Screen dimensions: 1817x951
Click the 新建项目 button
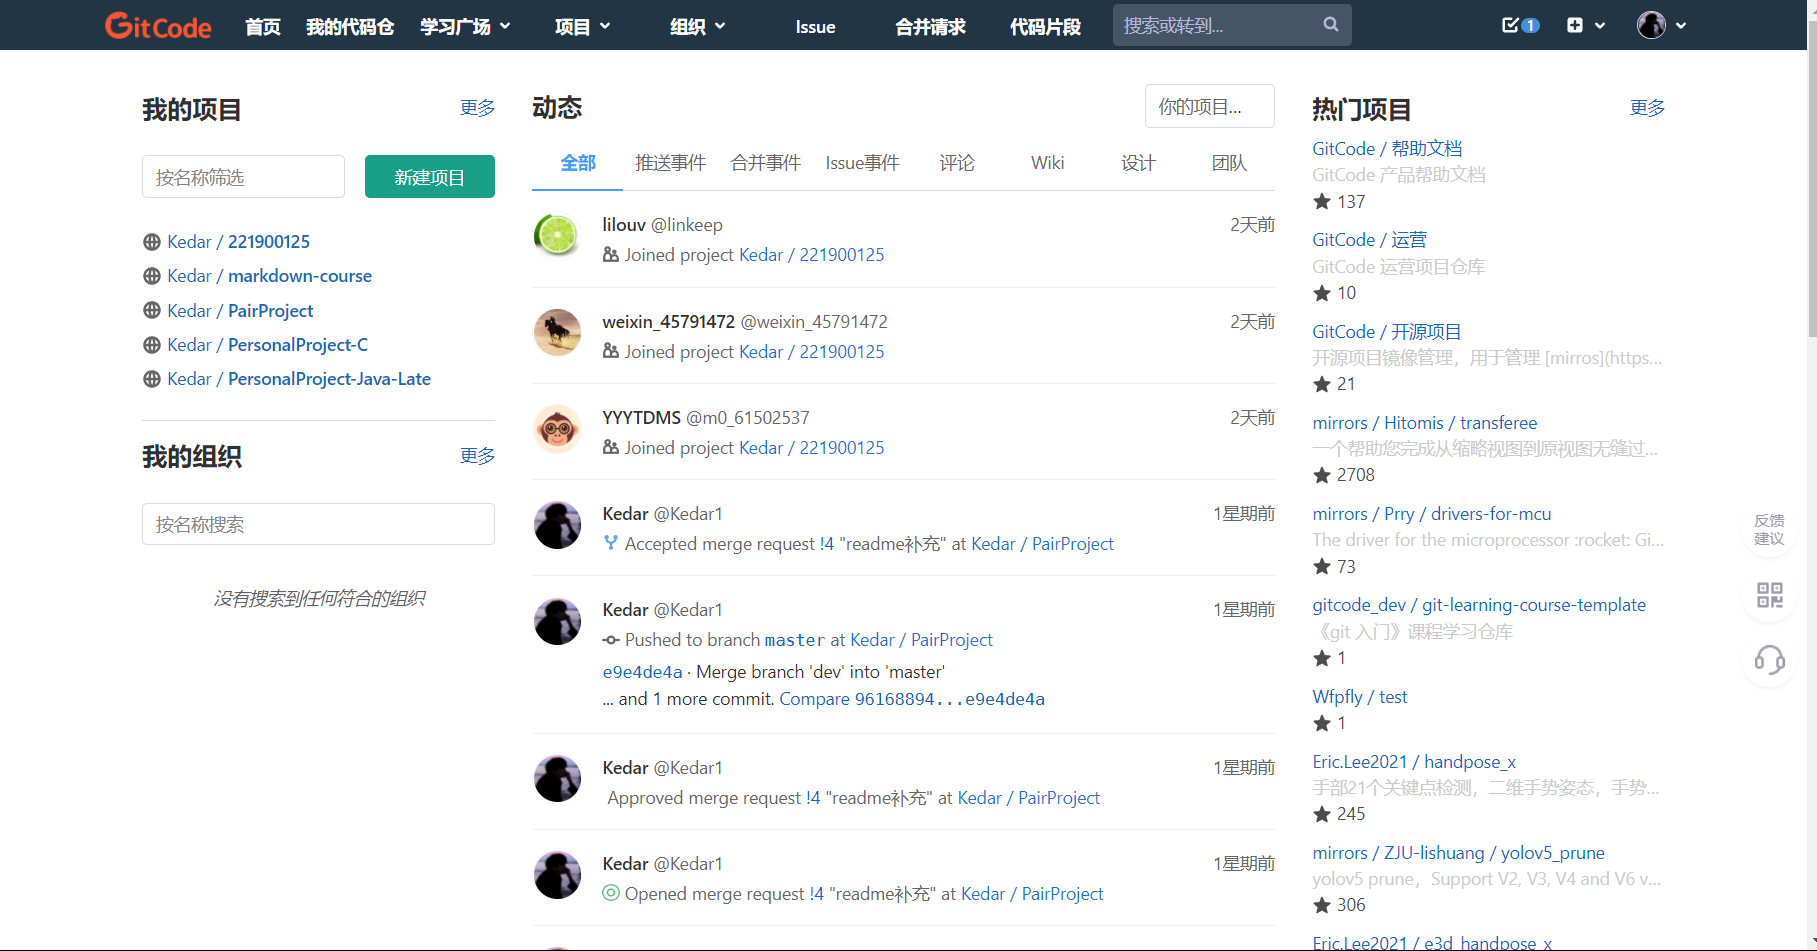(430, 177)
